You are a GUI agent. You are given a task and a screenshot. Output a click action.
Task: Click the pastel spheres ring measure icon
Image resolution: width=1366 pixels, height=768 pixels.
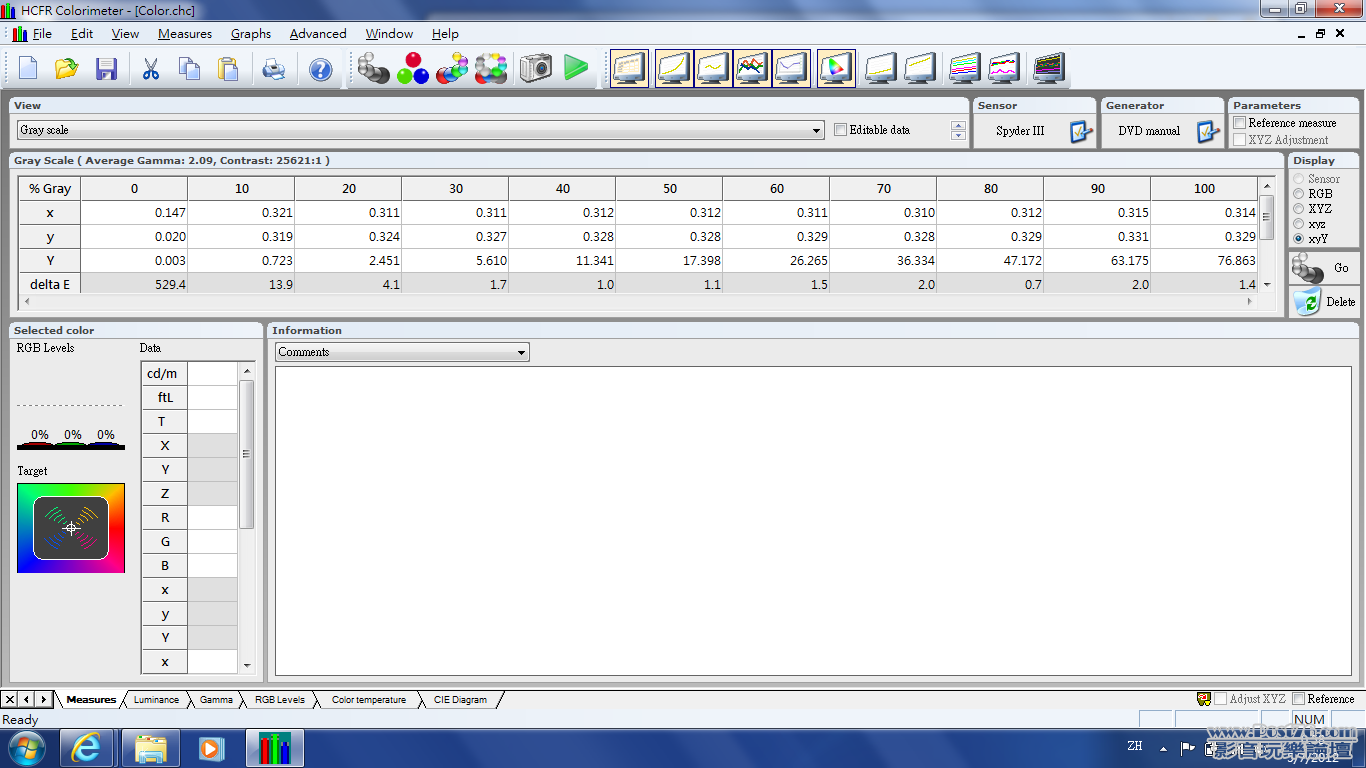click(x=491, y=69)
